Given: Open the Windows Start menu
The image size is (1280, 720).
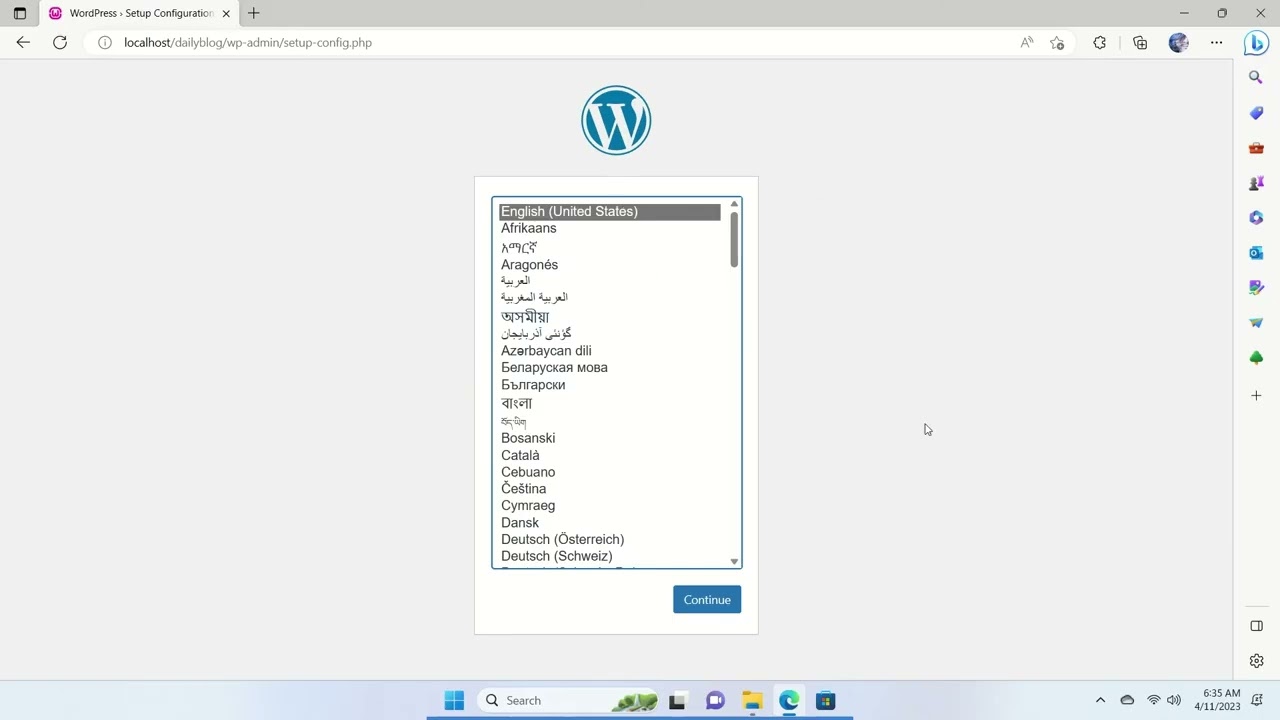Looking at the screenshot, I should (x=454, y=700).
